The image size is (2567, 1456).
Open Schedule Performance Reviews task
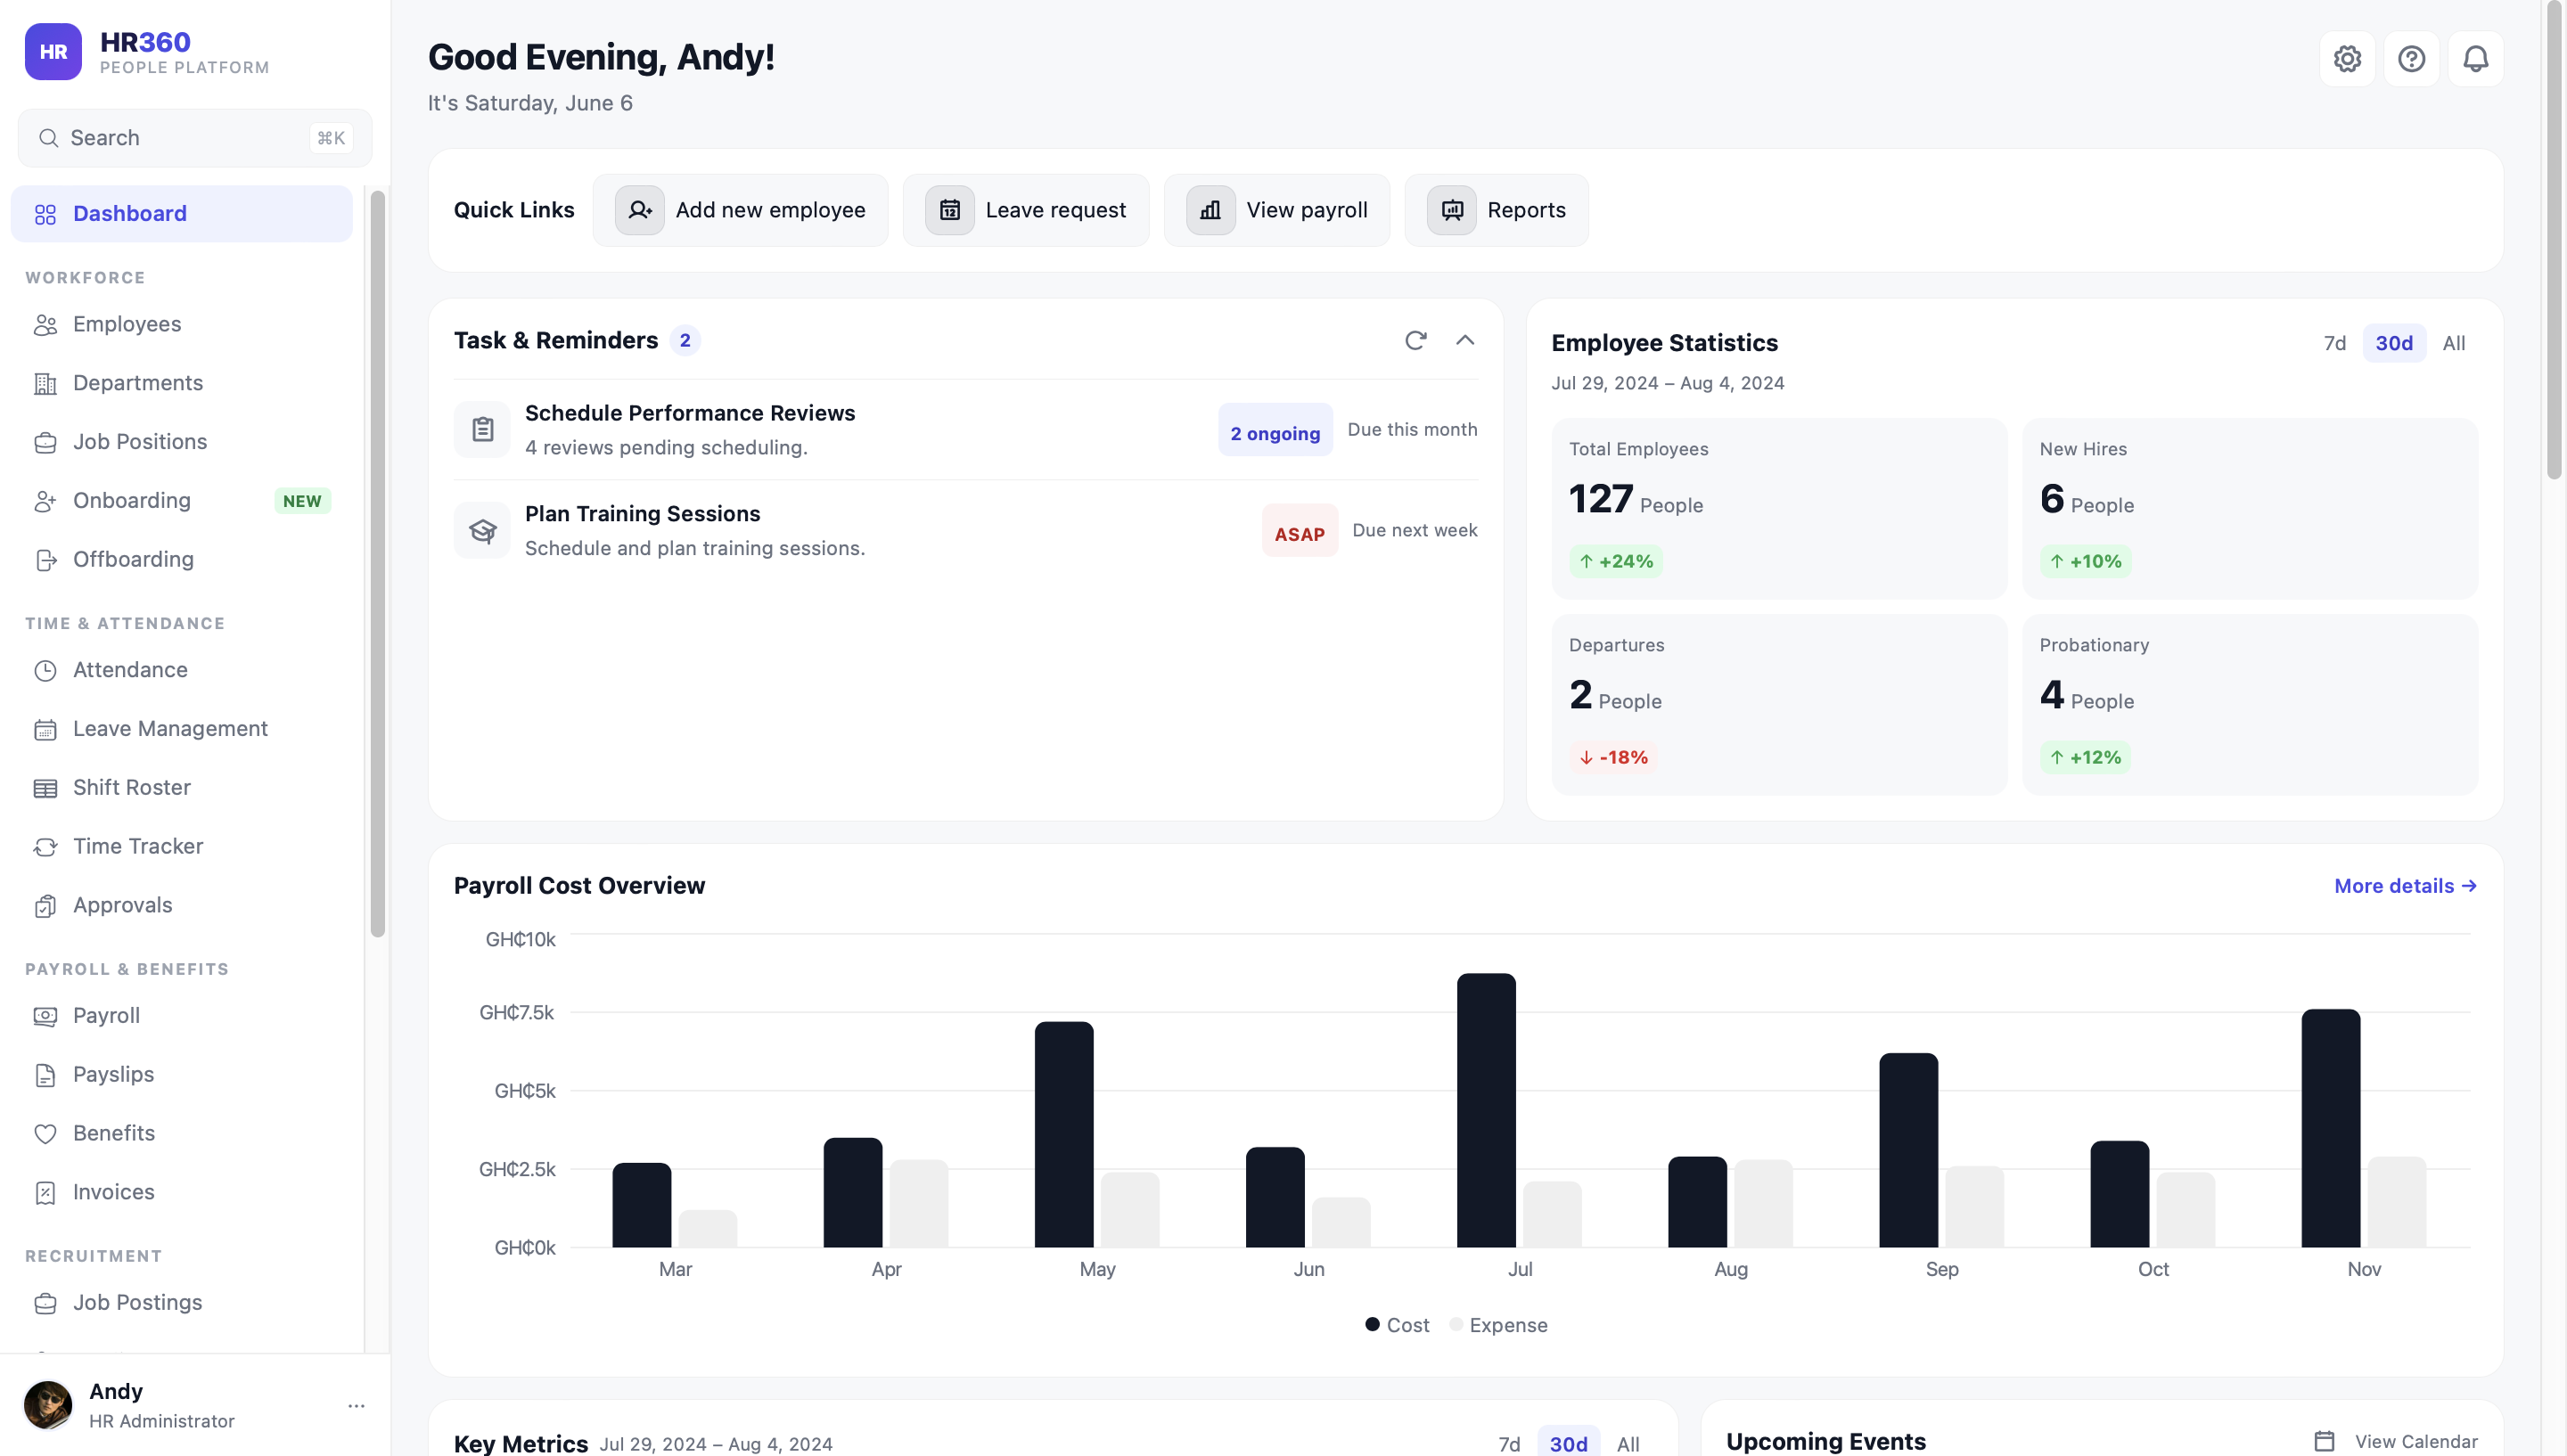[965, 430]
